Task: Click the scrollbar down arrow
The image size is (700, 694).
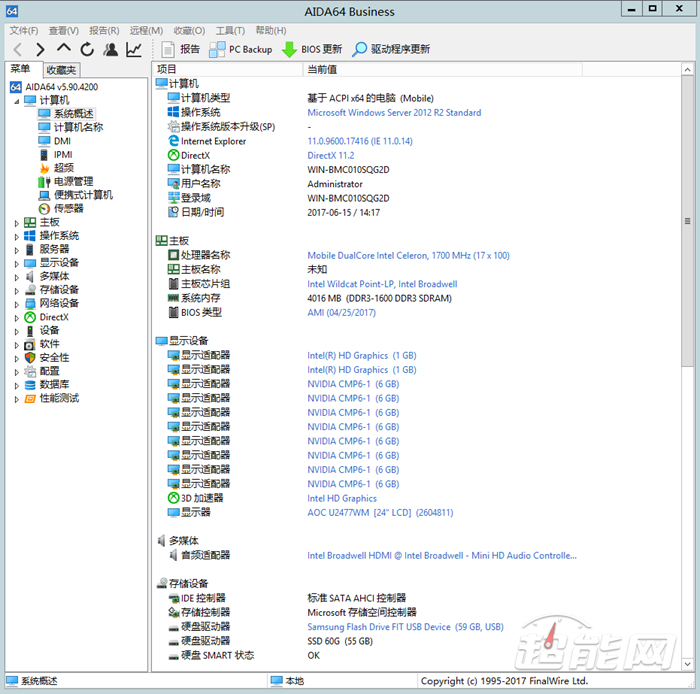Action: pyautogui.click(x=688, y=664)
